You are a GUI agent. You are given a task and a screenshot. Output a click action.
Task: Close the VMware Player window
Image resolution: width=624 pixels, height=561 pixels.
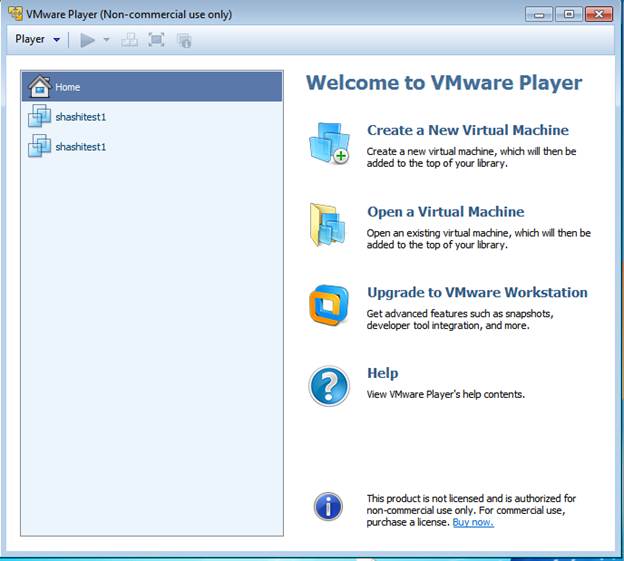[599, 15]
